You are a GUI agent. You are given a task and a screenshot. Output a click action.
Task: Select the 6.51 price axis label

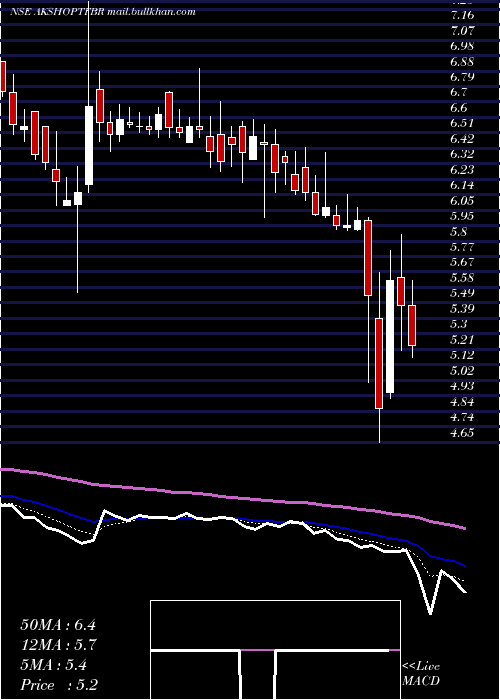pos(463,124)
